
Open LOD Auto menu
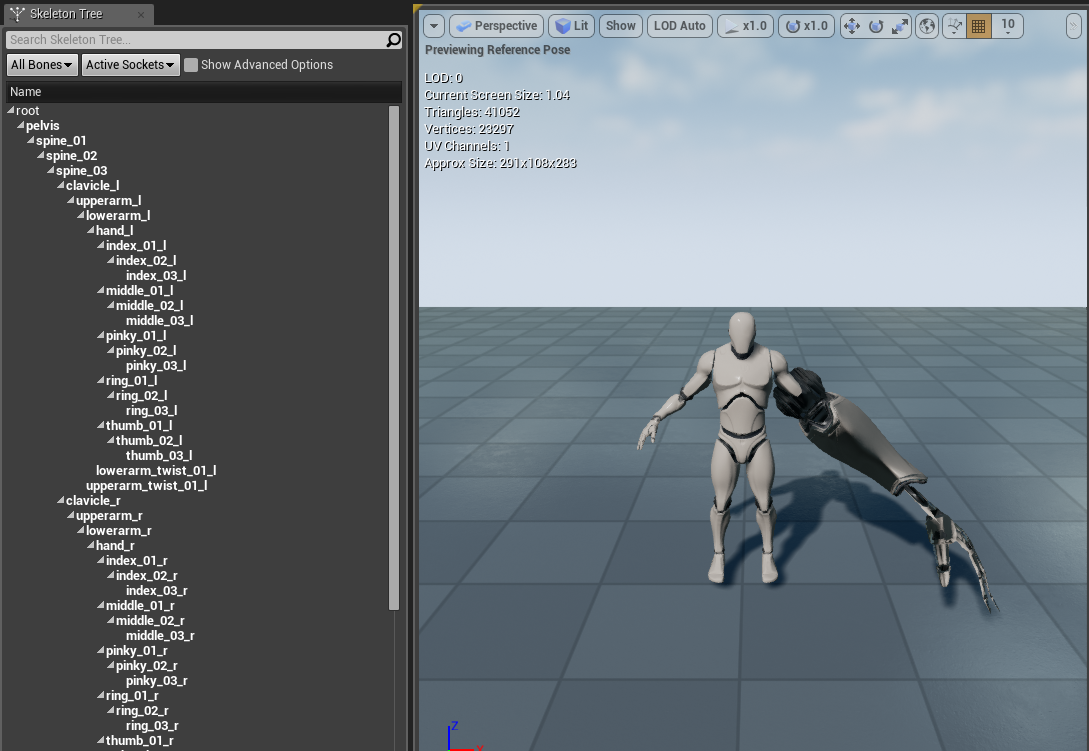tap(679, 26)
